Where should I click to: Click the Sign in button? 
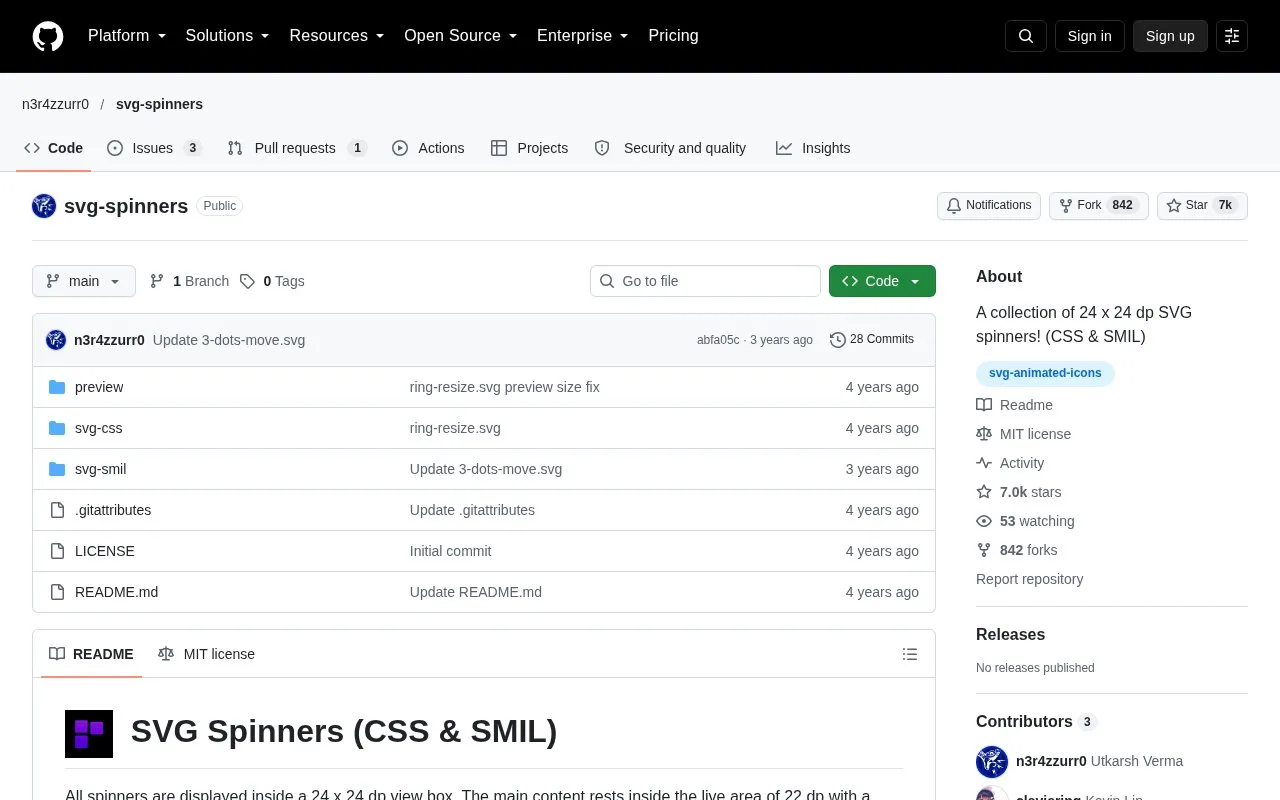(1089, 36)
